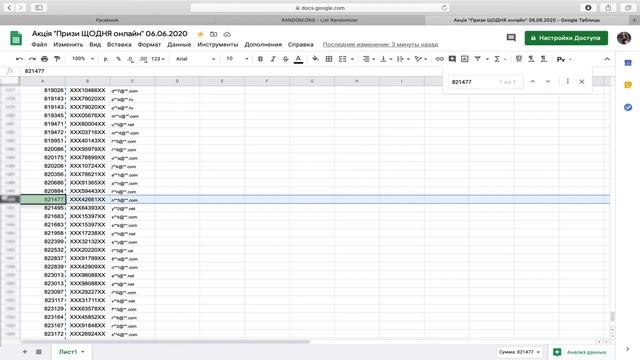Image resolution: width=640 pixels, height=360 pixels.
Task: Open the Сумма: 821477 summary dropdown
Action: pos(519,352)
